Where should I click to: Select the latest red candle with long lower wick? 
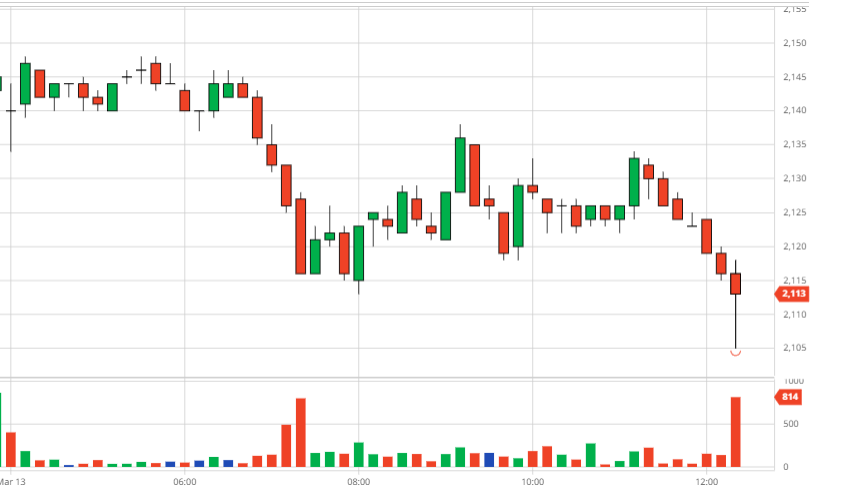click(x=736, y=284)
